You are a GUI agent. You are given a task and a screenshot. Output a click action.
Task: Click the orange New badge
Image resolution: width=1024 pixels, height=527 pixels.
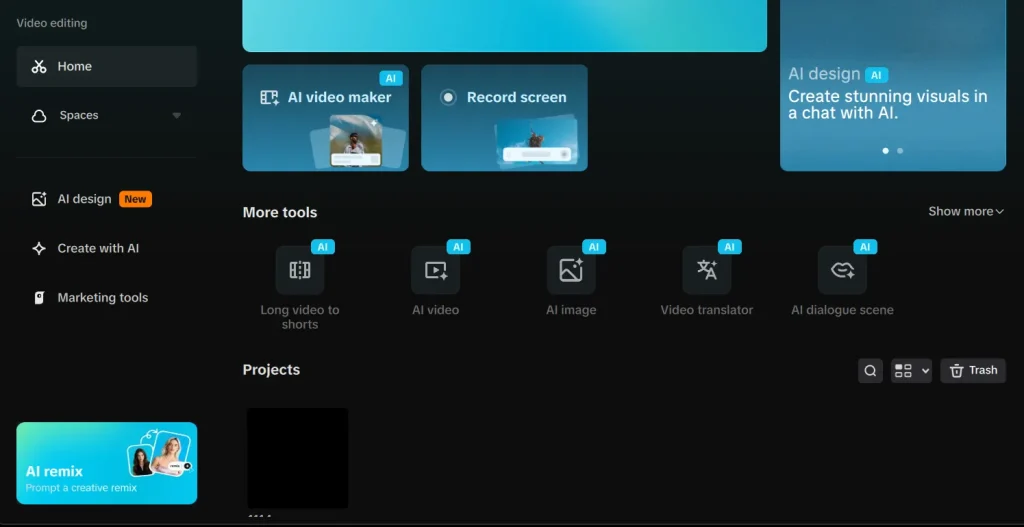tap(135, 199)
